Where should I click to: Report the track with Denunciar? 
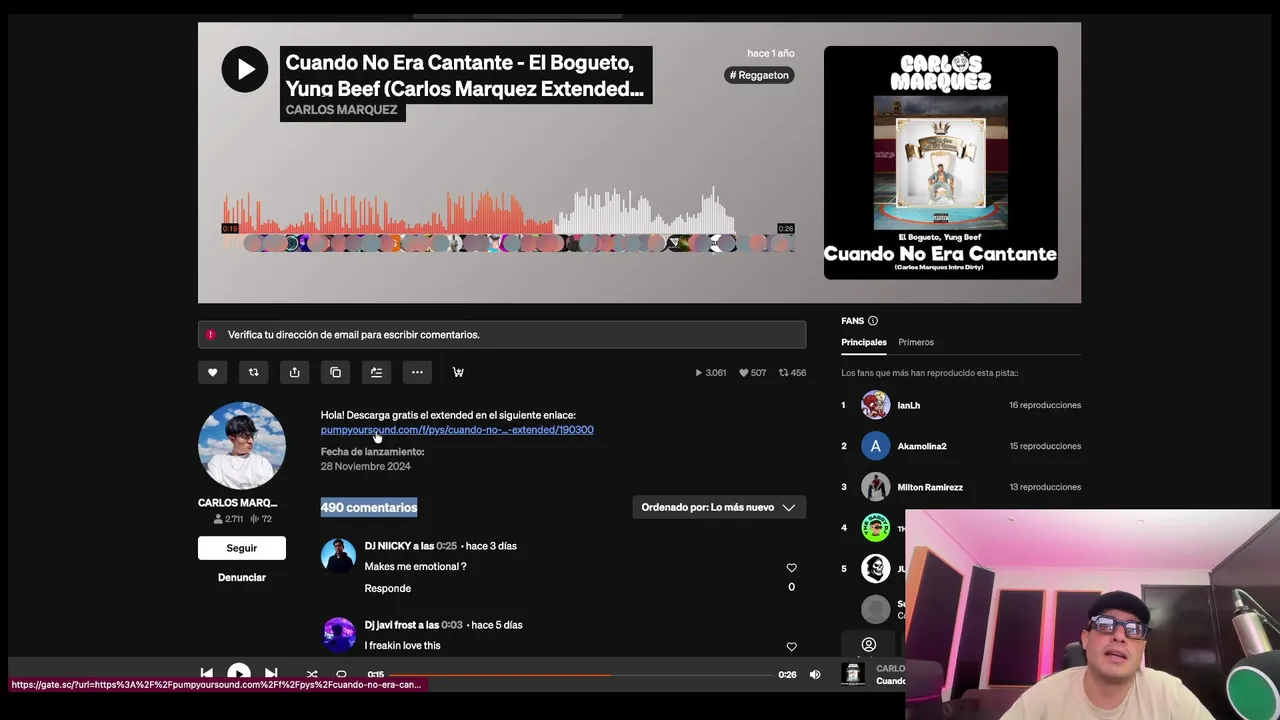242,577
